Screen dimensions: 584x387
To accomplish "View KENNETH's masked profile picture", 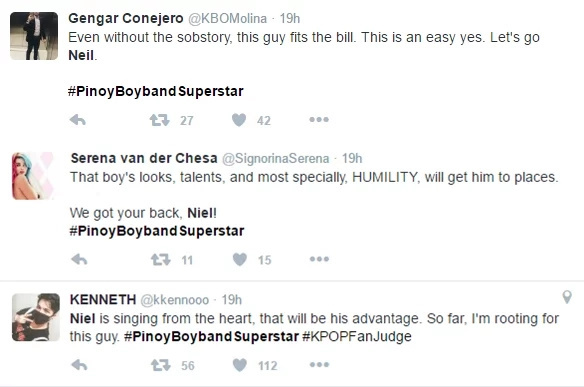I will pyautogui.click(x=36, y=317).
